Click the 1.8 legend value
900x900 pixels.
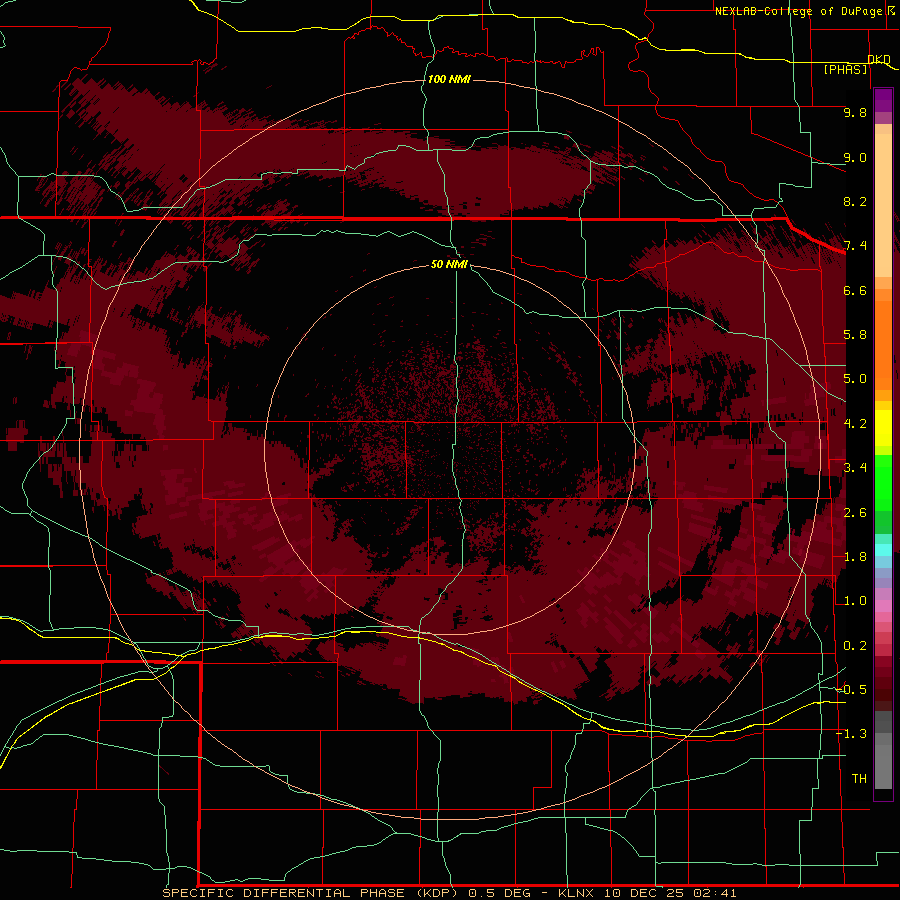855,557
